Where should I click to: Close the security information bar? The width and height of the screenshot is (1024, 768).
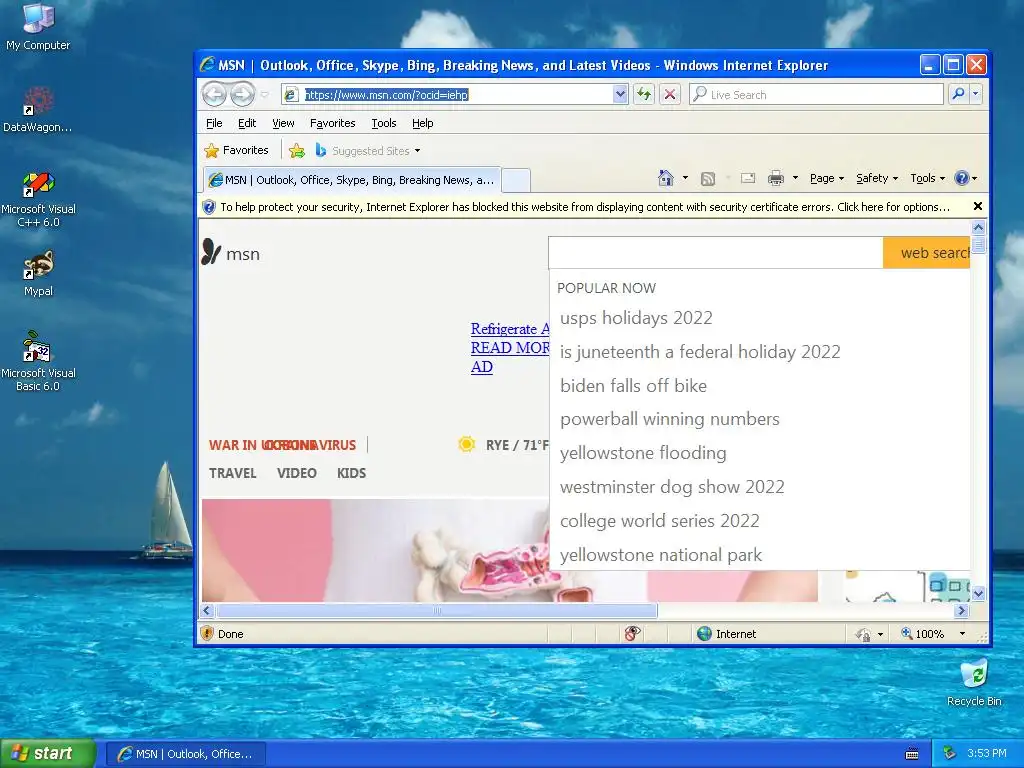978,206
